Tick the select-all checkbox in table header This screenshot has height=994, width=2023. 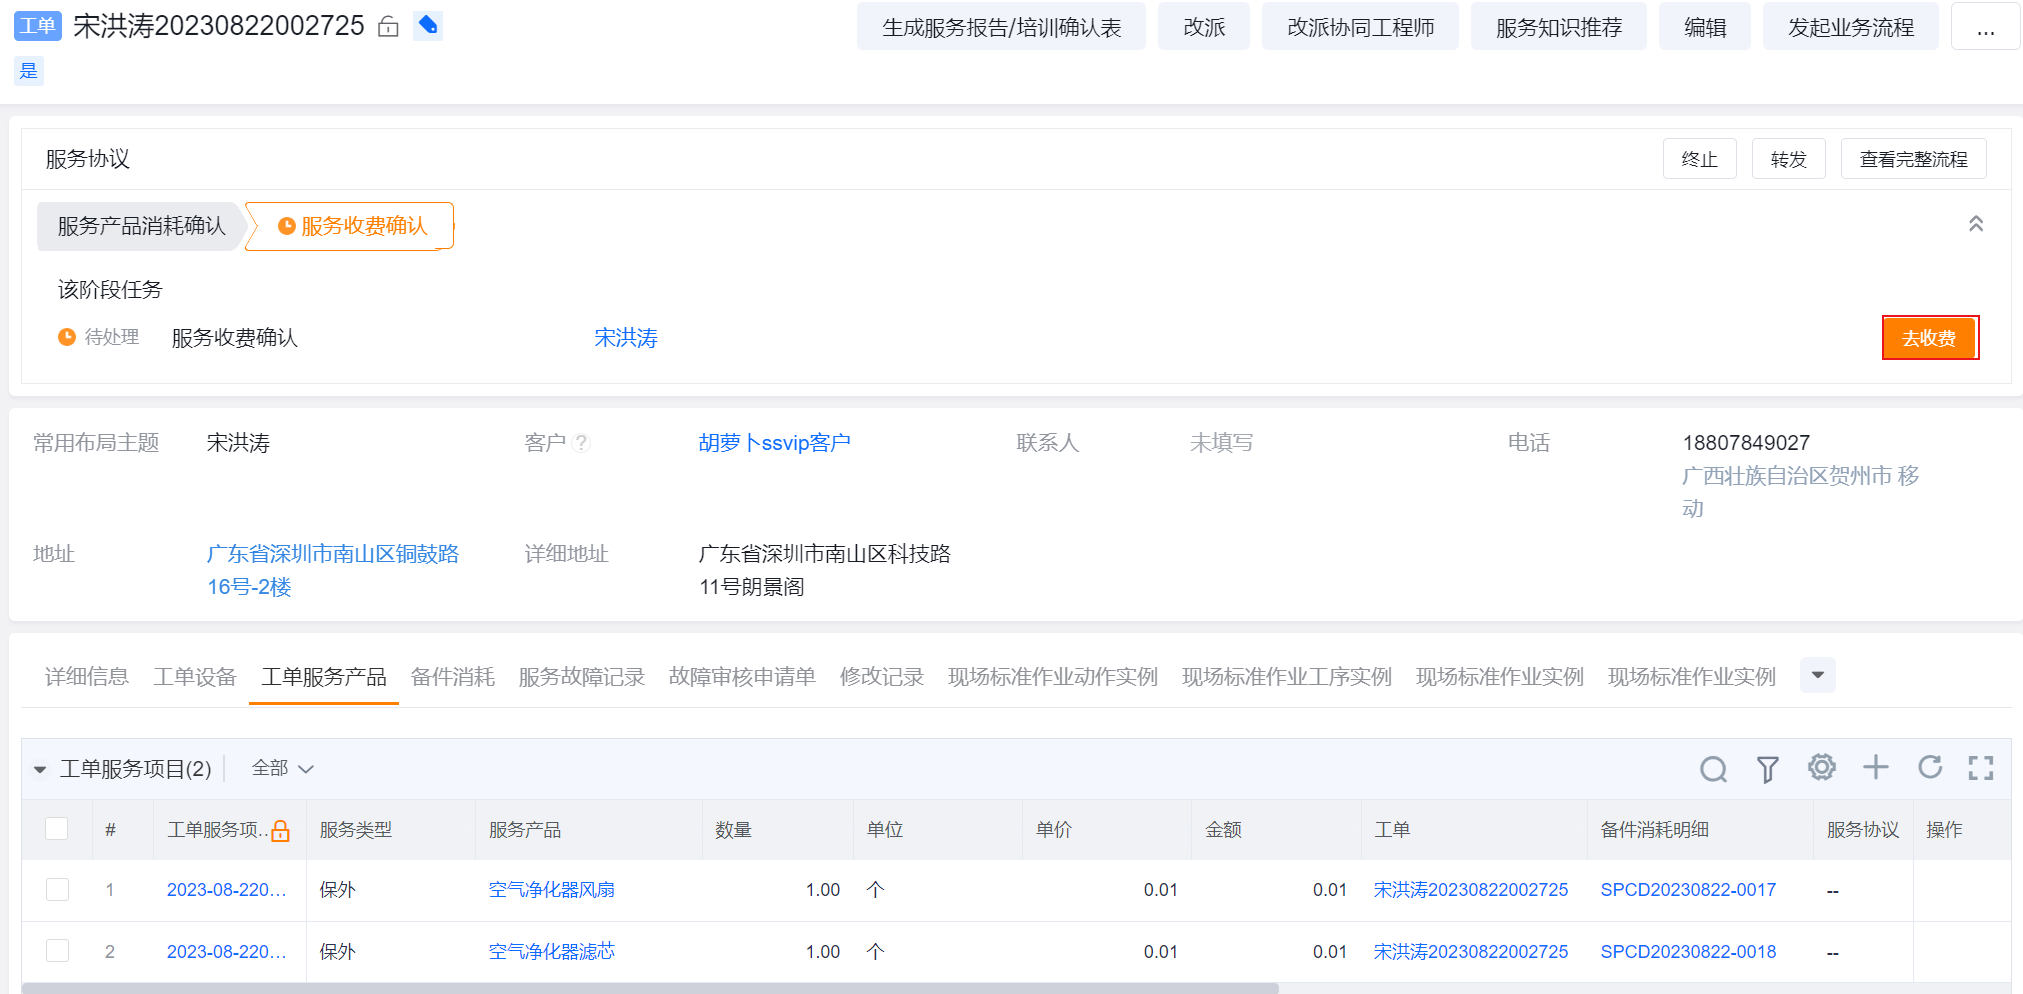click(x=57, y=828)
